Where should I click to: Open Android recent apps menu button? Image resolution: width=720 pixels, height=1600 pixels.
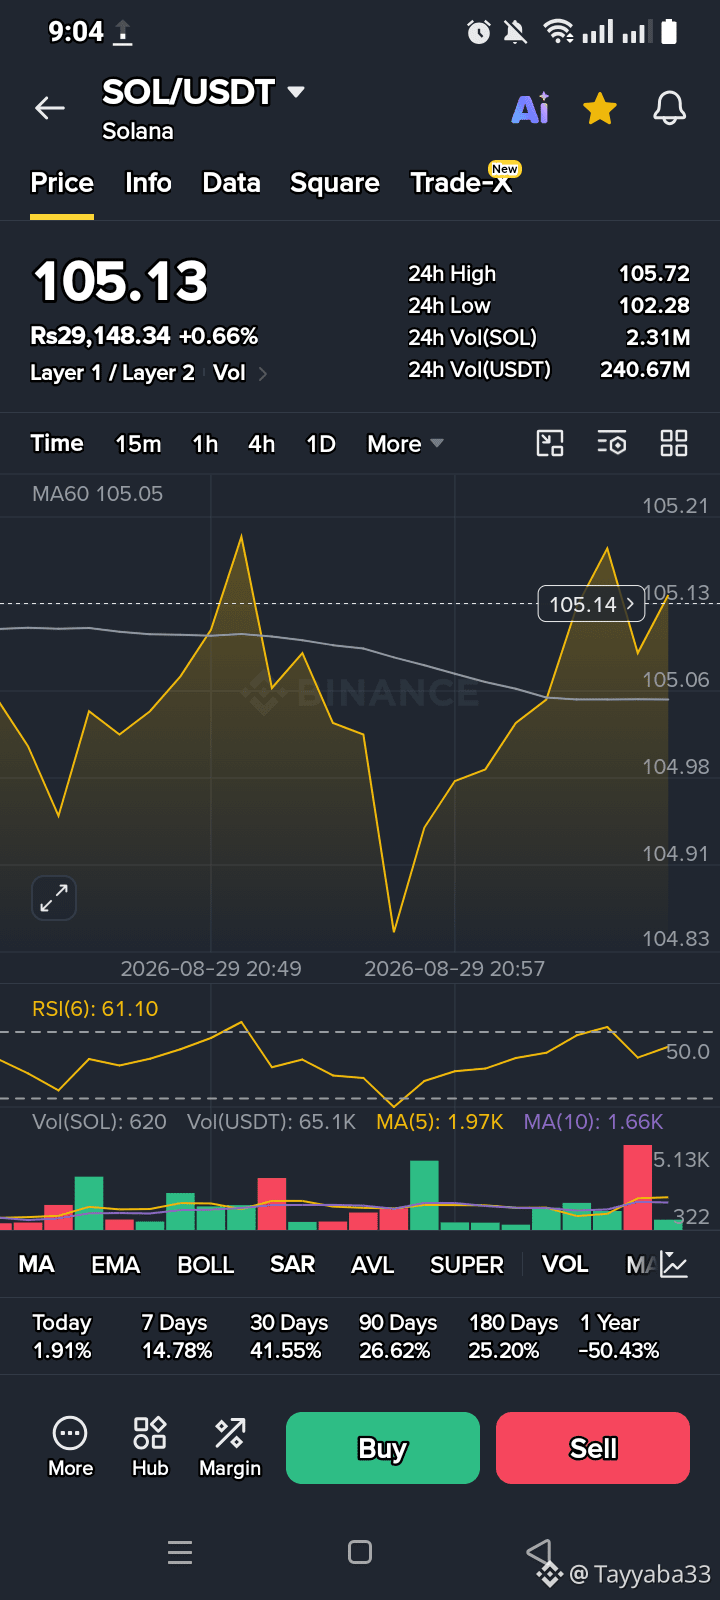180,1552
